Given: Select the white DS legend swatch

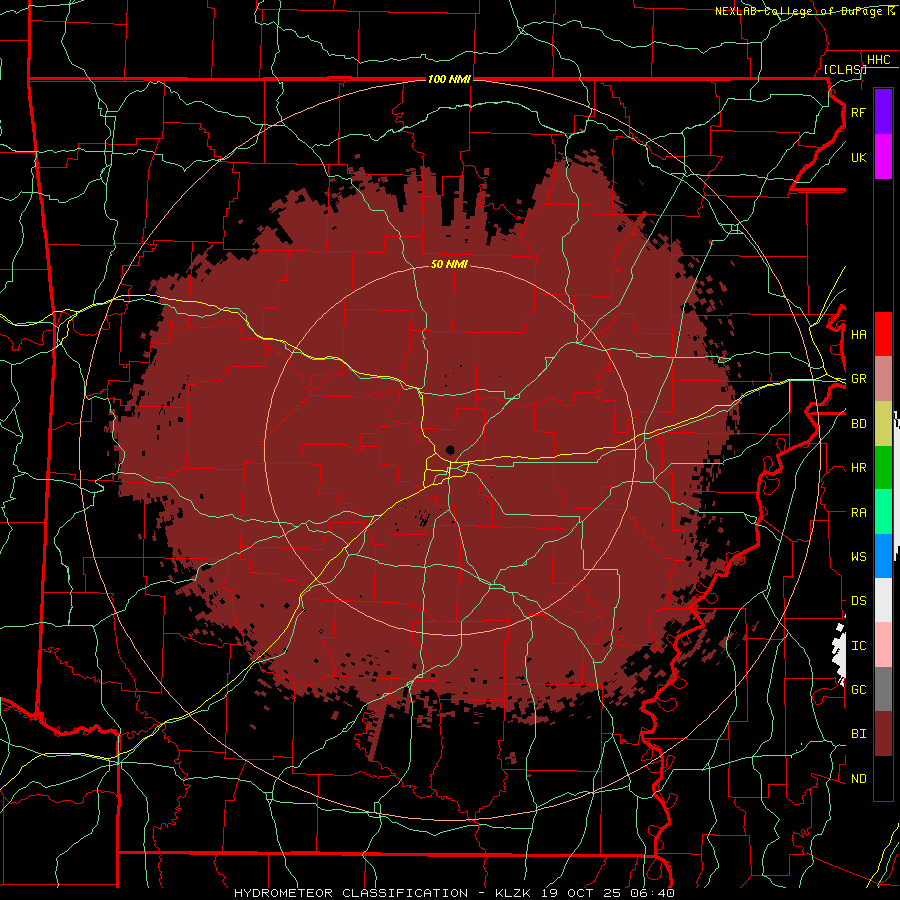Looking at the screenshot, I should (883, 600).
